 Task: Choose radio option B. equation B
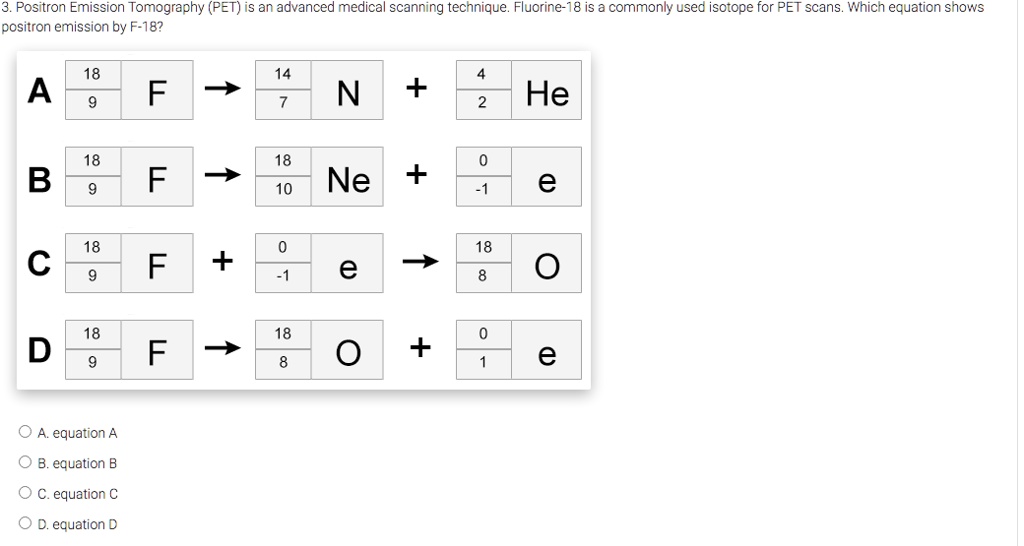[x=25, y=462]
